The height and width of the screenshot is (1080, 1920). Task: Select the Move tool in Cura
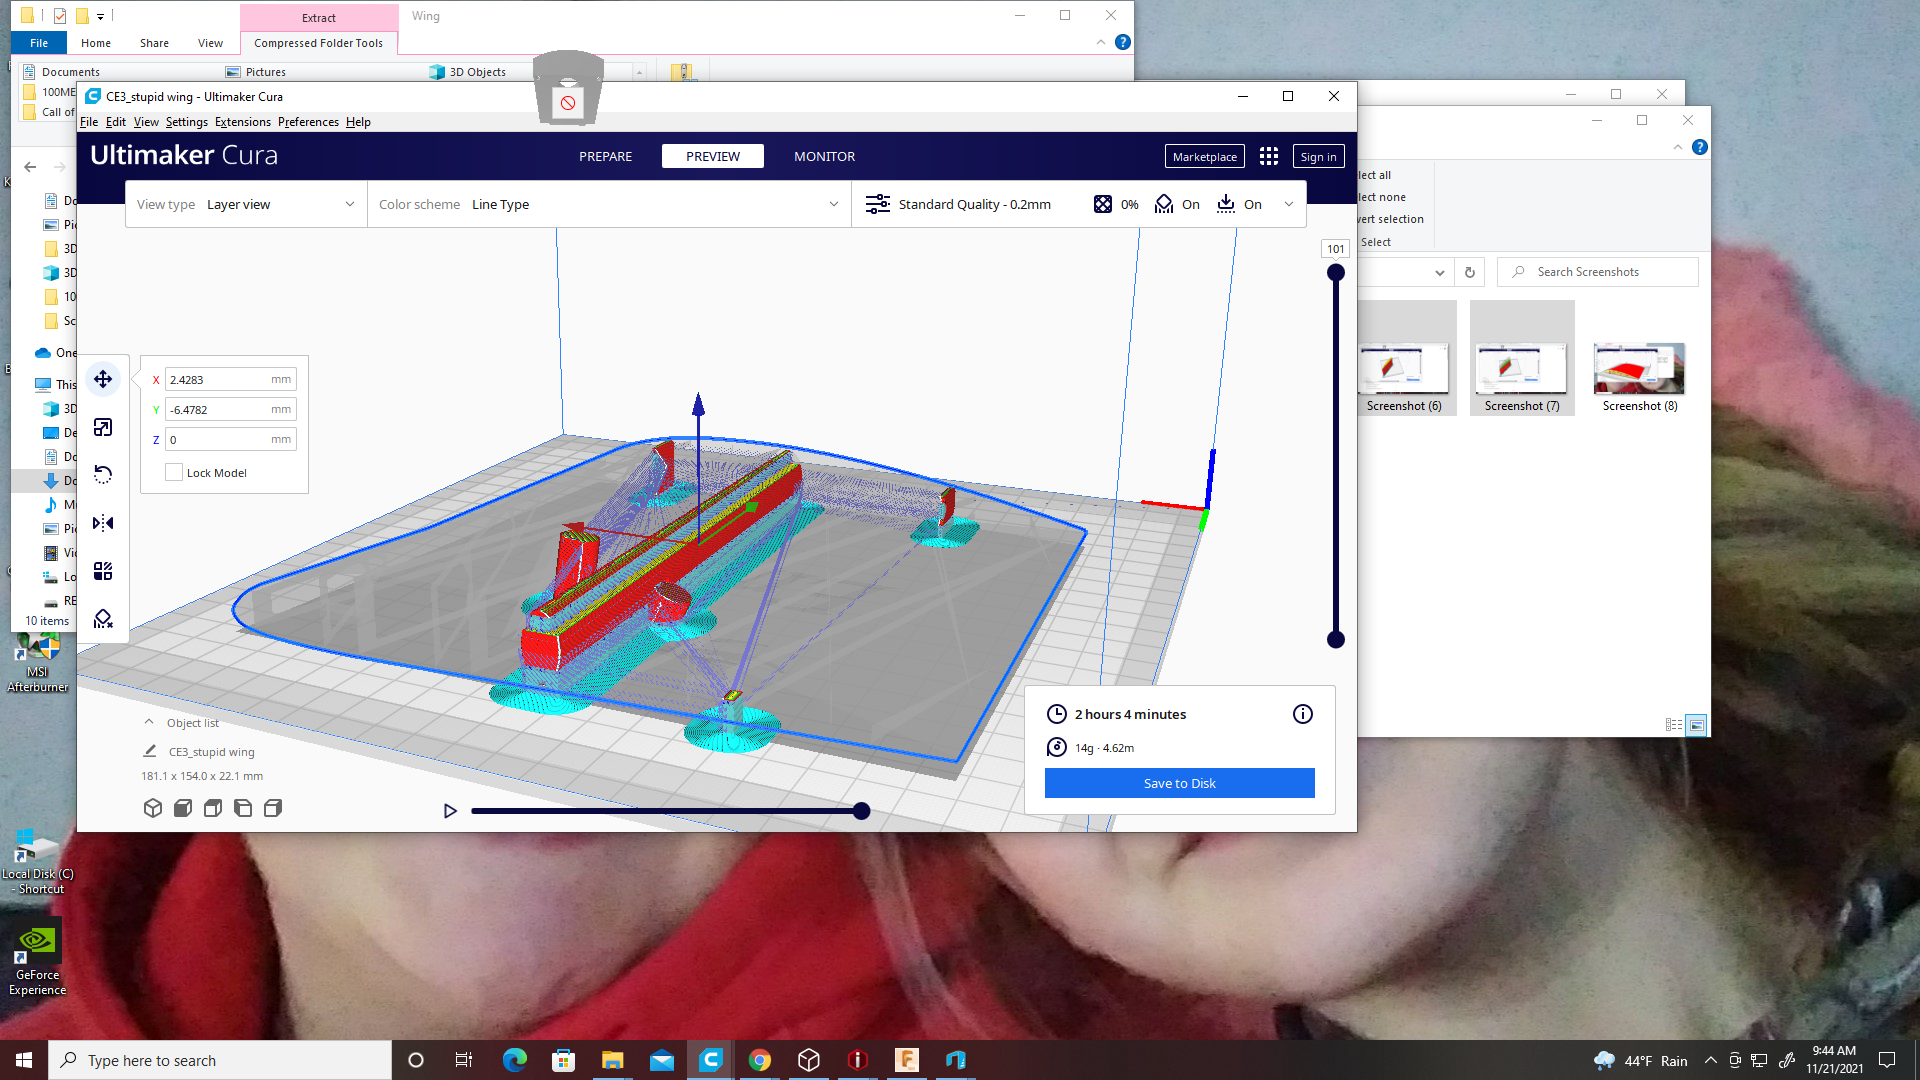(103, 380)
